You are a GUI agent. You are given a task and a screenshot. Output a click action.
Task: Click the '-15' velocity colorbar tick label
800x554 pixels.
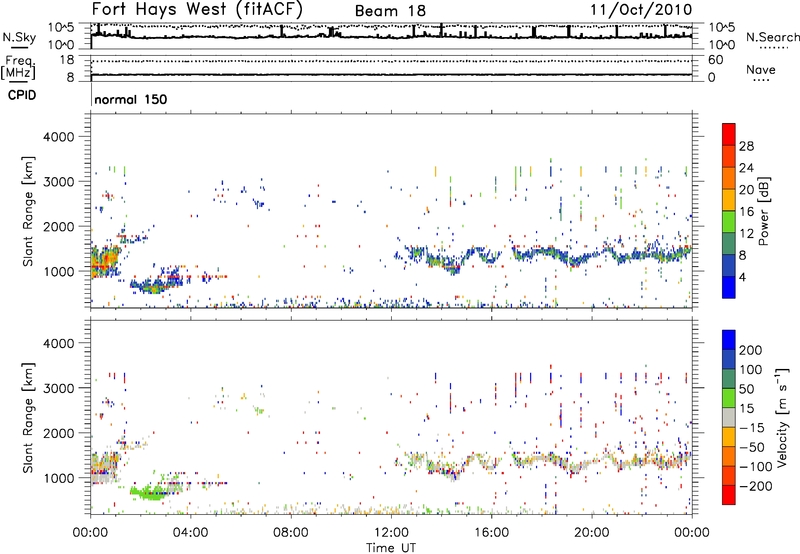[x=752, y=428]
